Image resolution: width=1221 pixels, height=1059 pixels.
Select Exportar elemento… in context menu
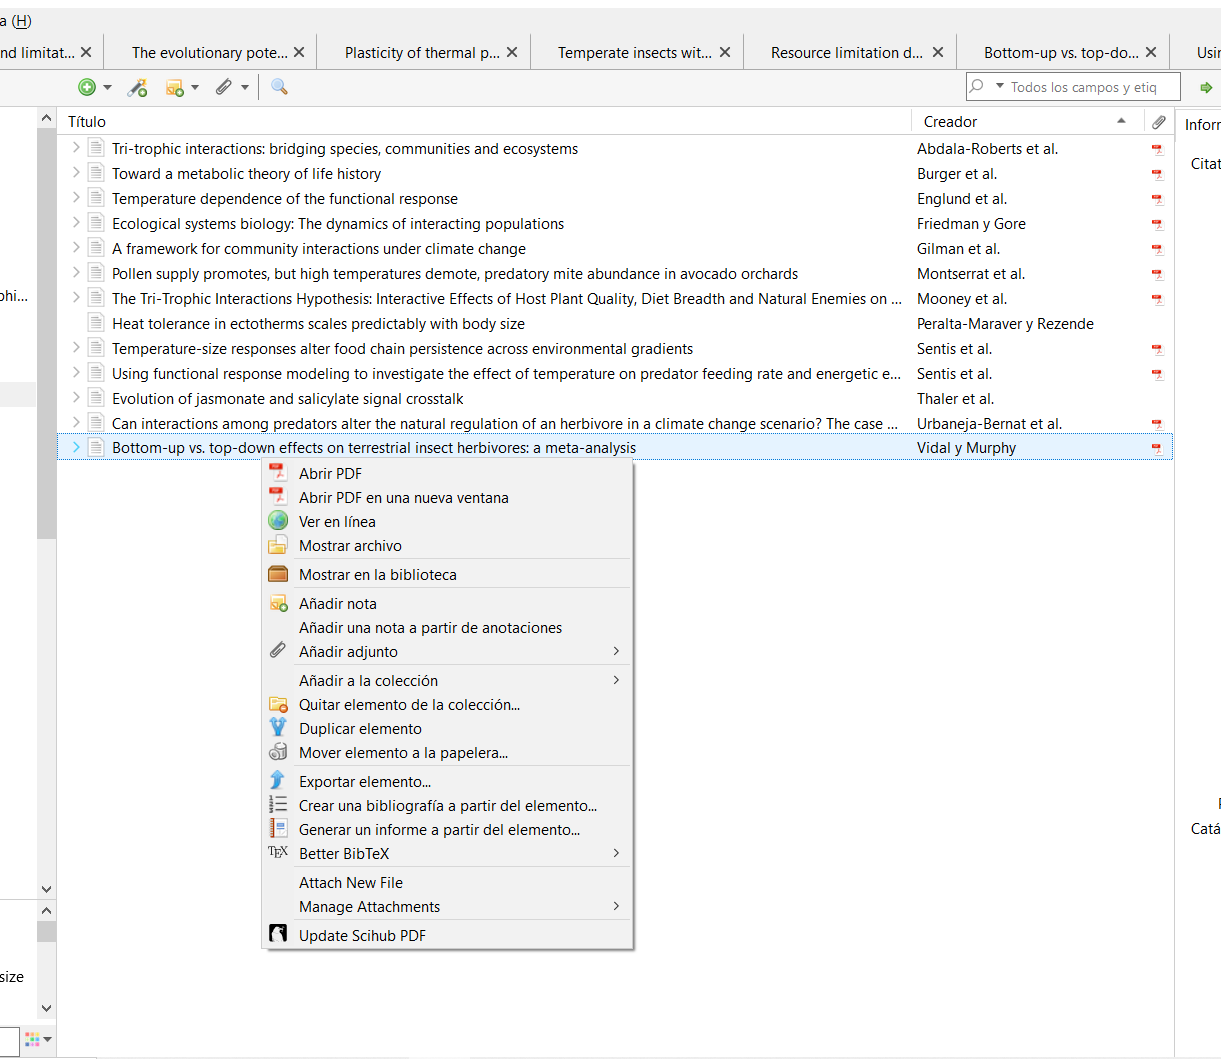365,782
